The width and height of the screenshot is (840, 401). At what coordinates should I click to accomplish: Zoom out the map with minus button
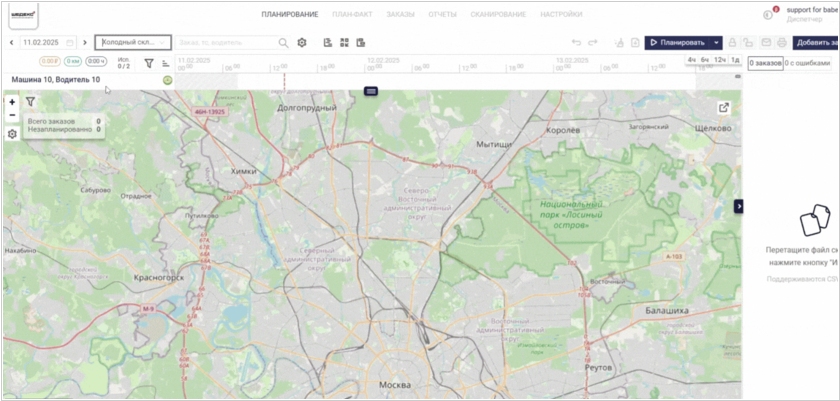(12, 115)
